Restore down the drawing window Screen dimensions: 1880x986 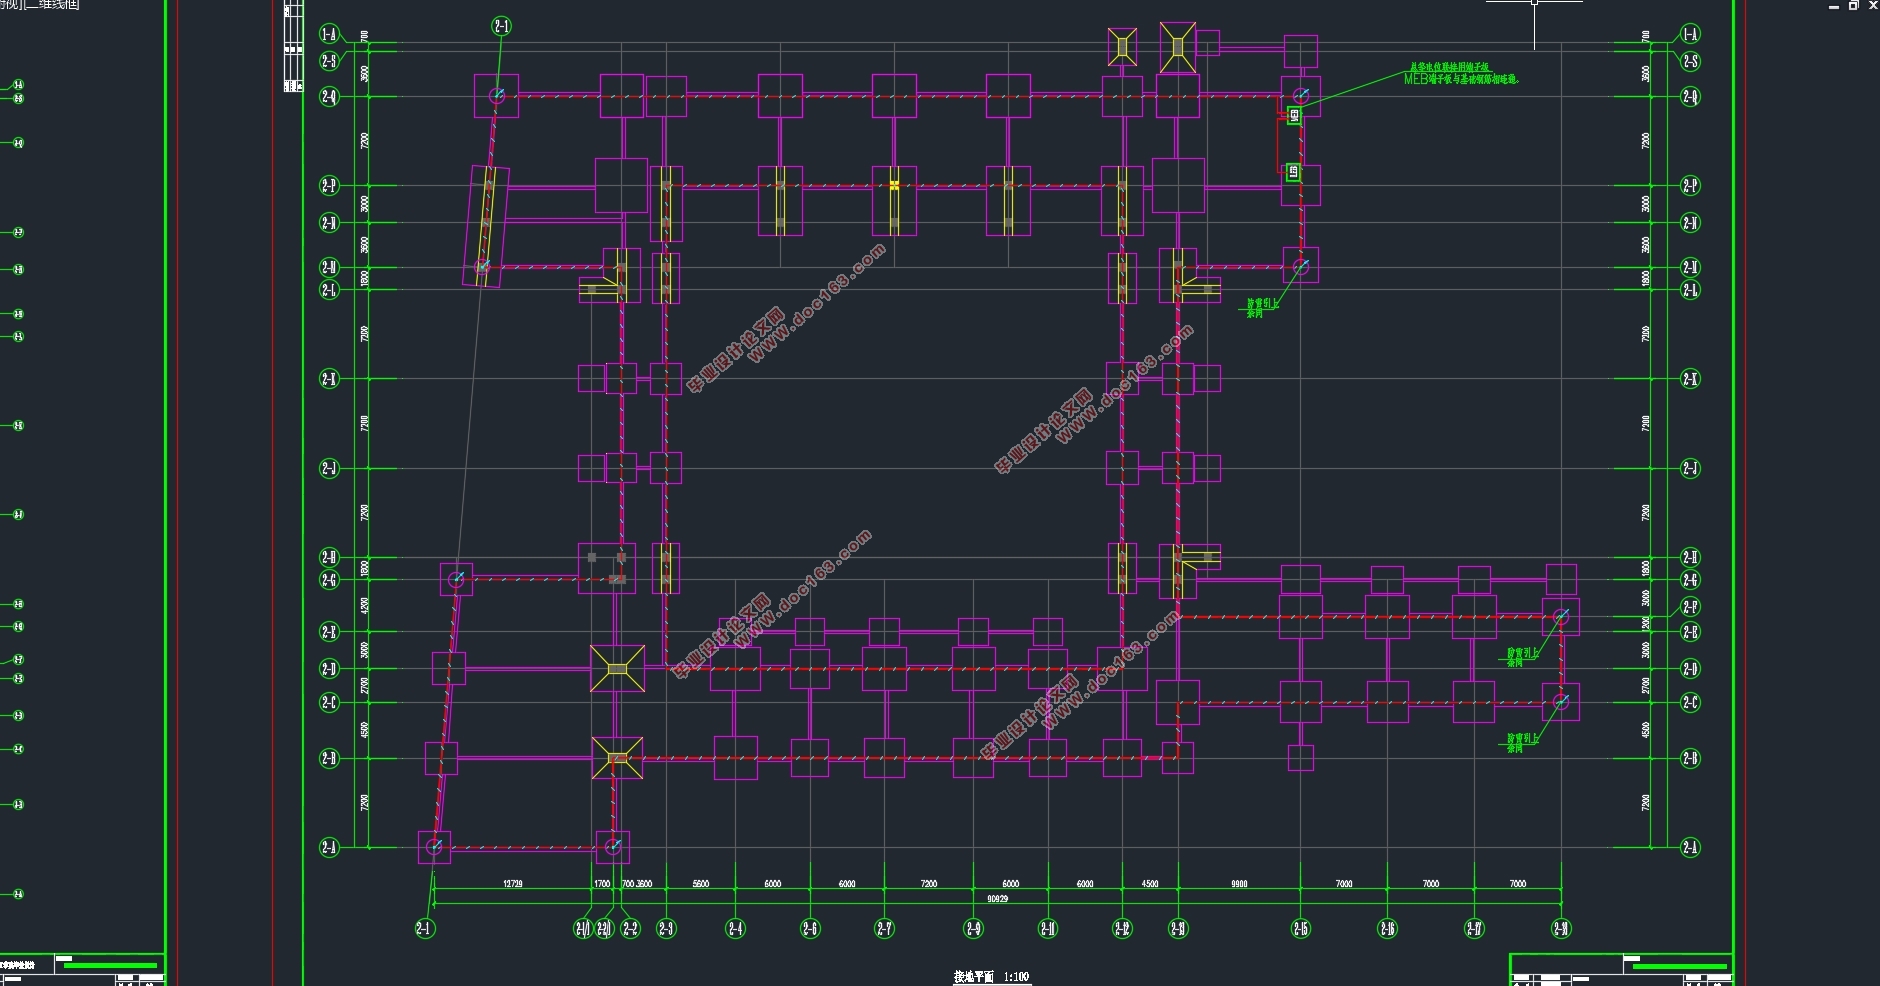tap(1853, 6)
